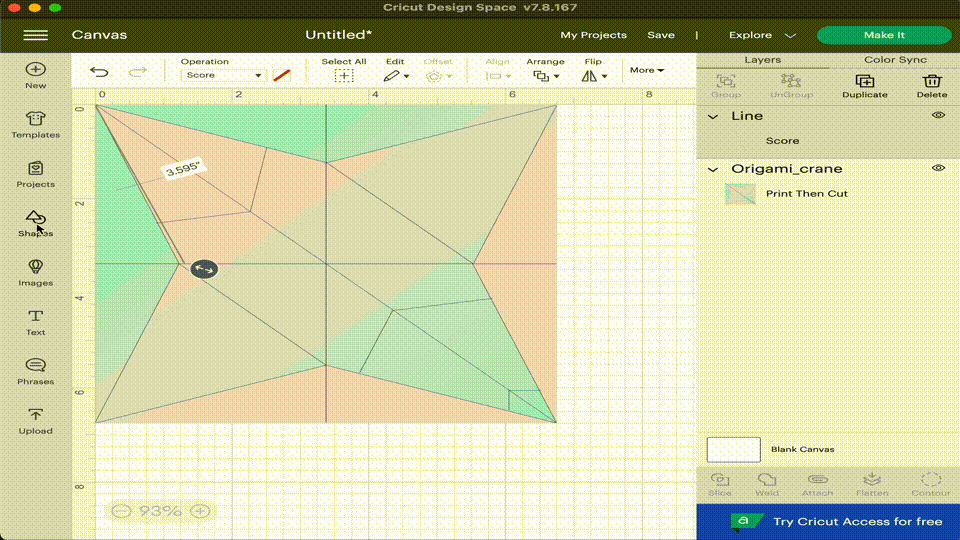
Task: Select the Blank Canvas swatch
Action: pos(733,449)
